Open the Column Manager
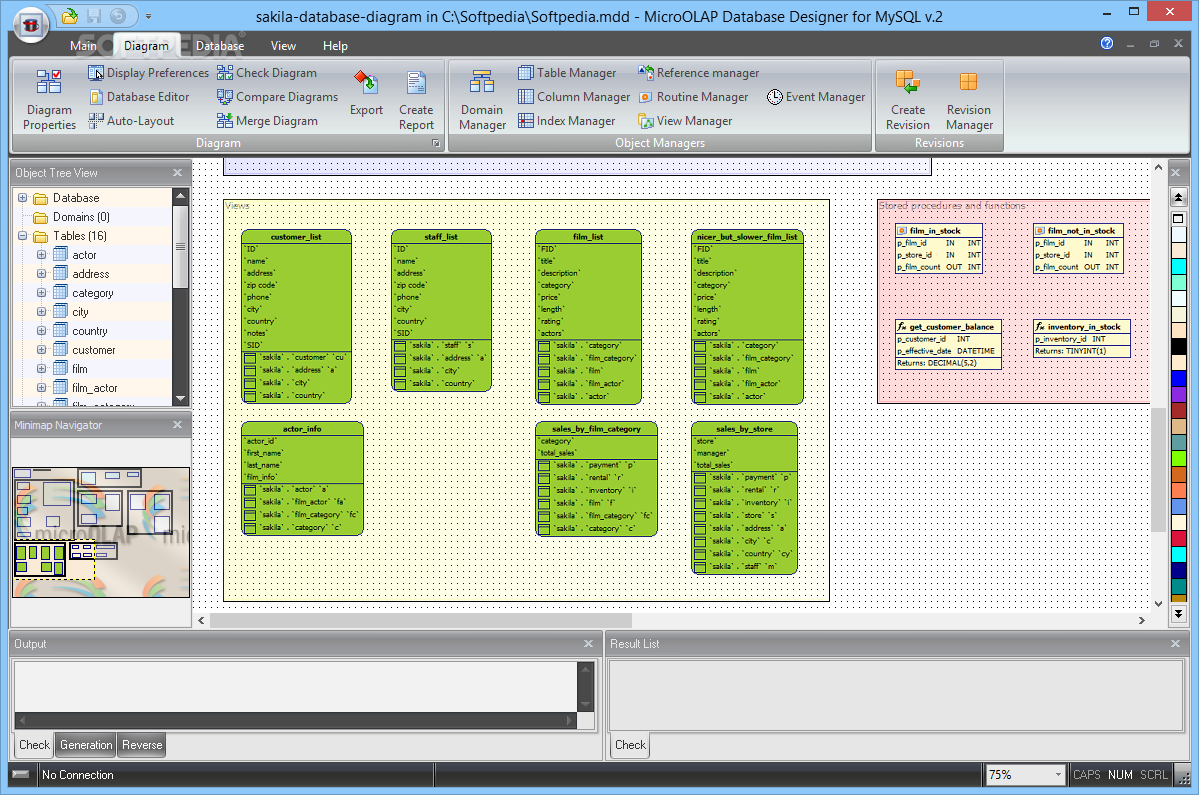 [x=574, y=97]
